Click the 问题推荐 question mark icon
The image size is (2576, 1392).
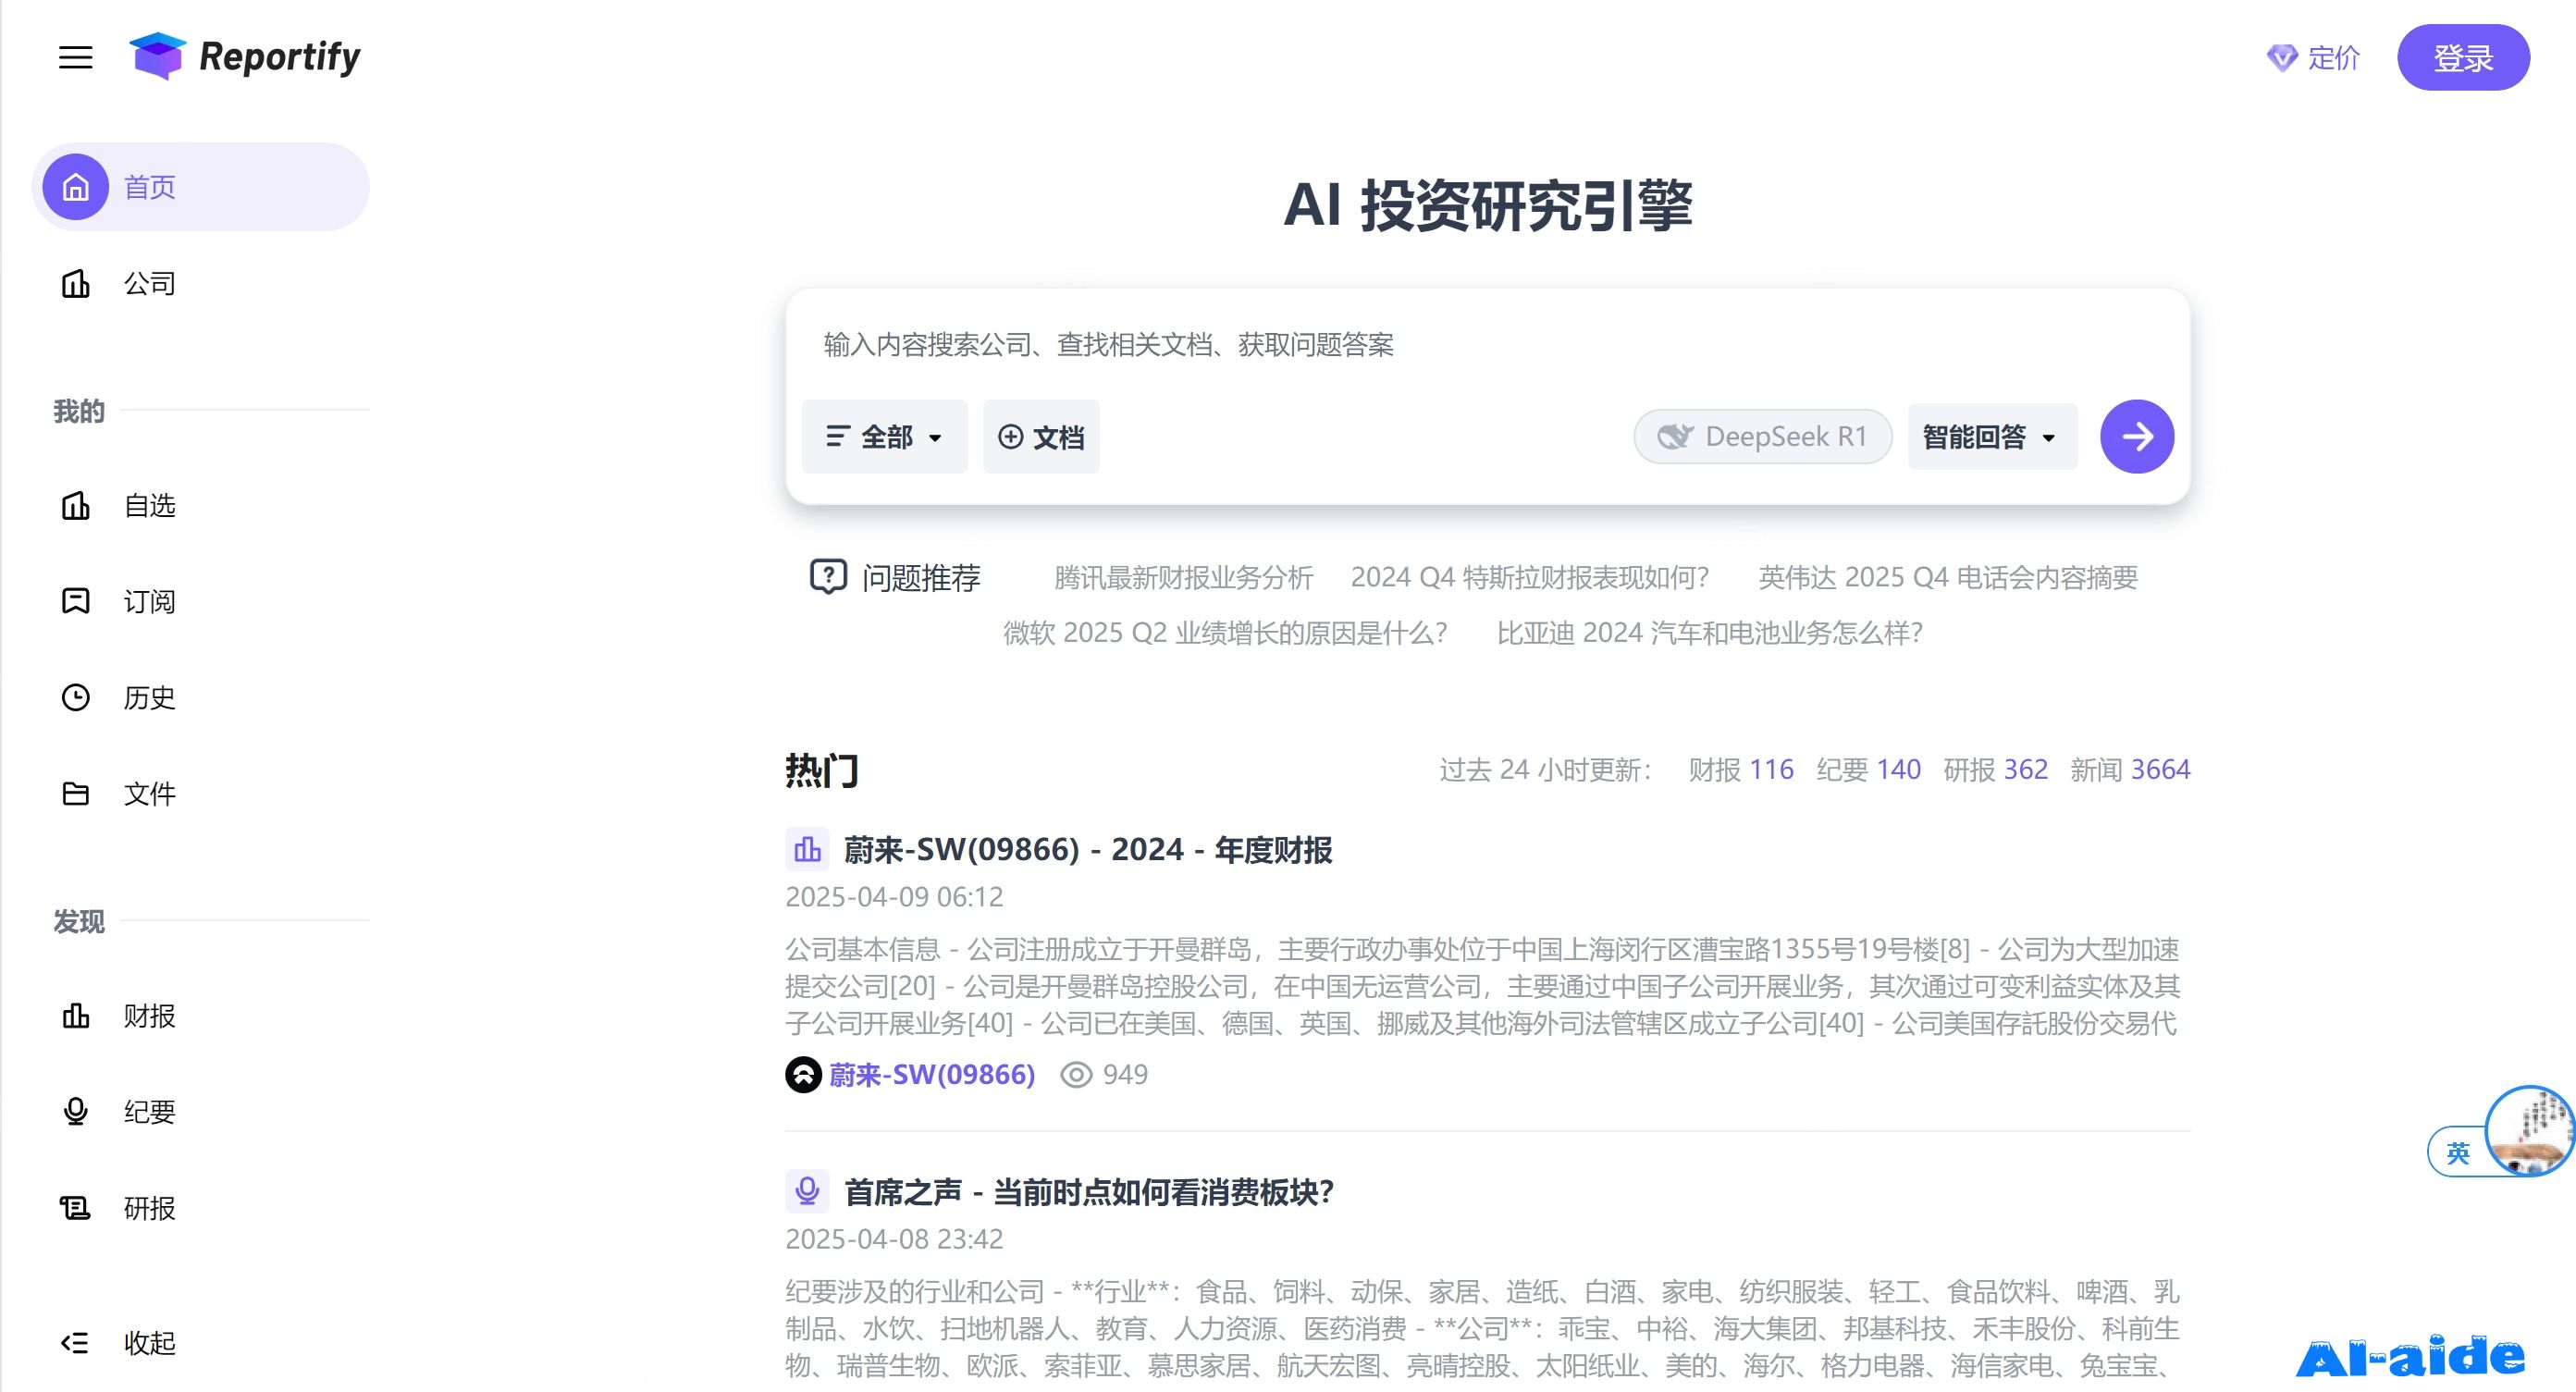[828, 577]
